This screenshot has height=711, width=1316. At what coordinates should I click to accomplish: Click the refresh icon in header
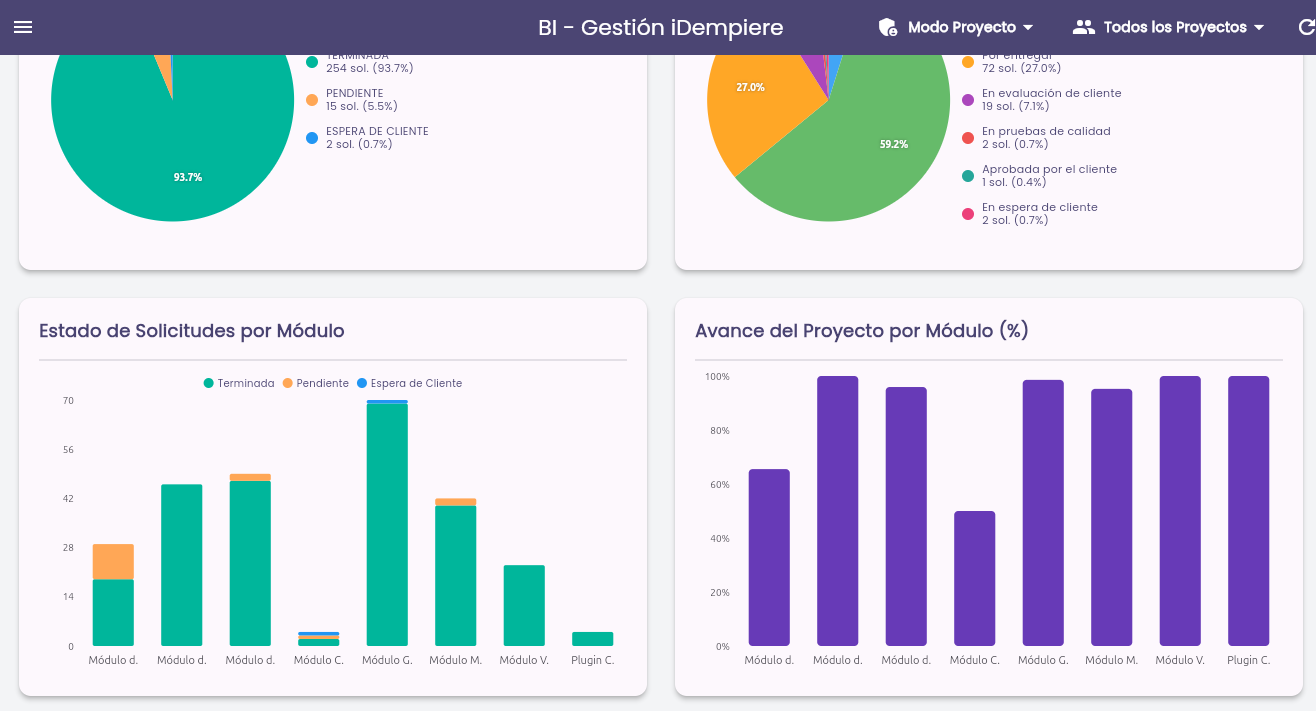click(x=1304, y=27)
